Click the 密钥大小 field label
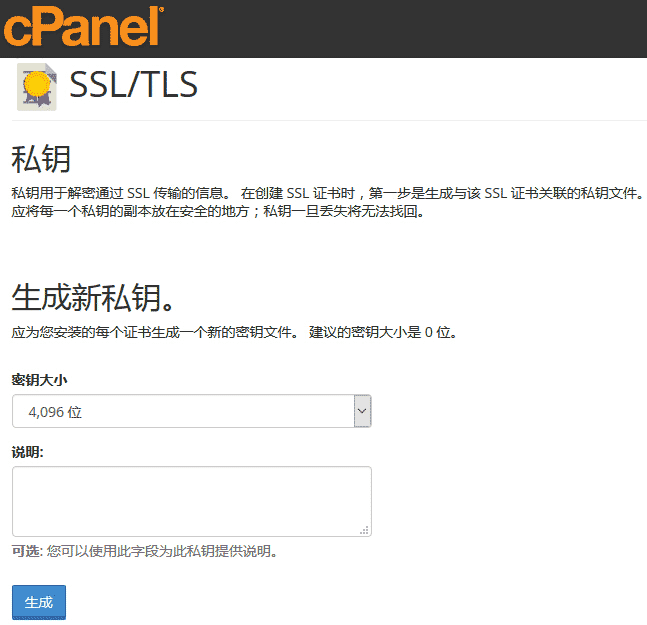The height and width of the screenshot is (625, 647). tap(39, 380)
